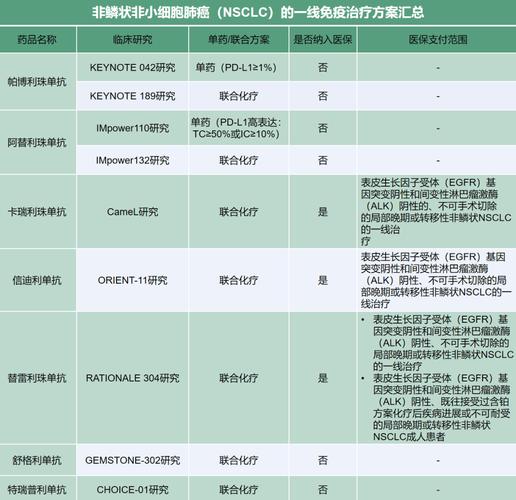Click 否 in the IMpower132 row

pos(323,160)
